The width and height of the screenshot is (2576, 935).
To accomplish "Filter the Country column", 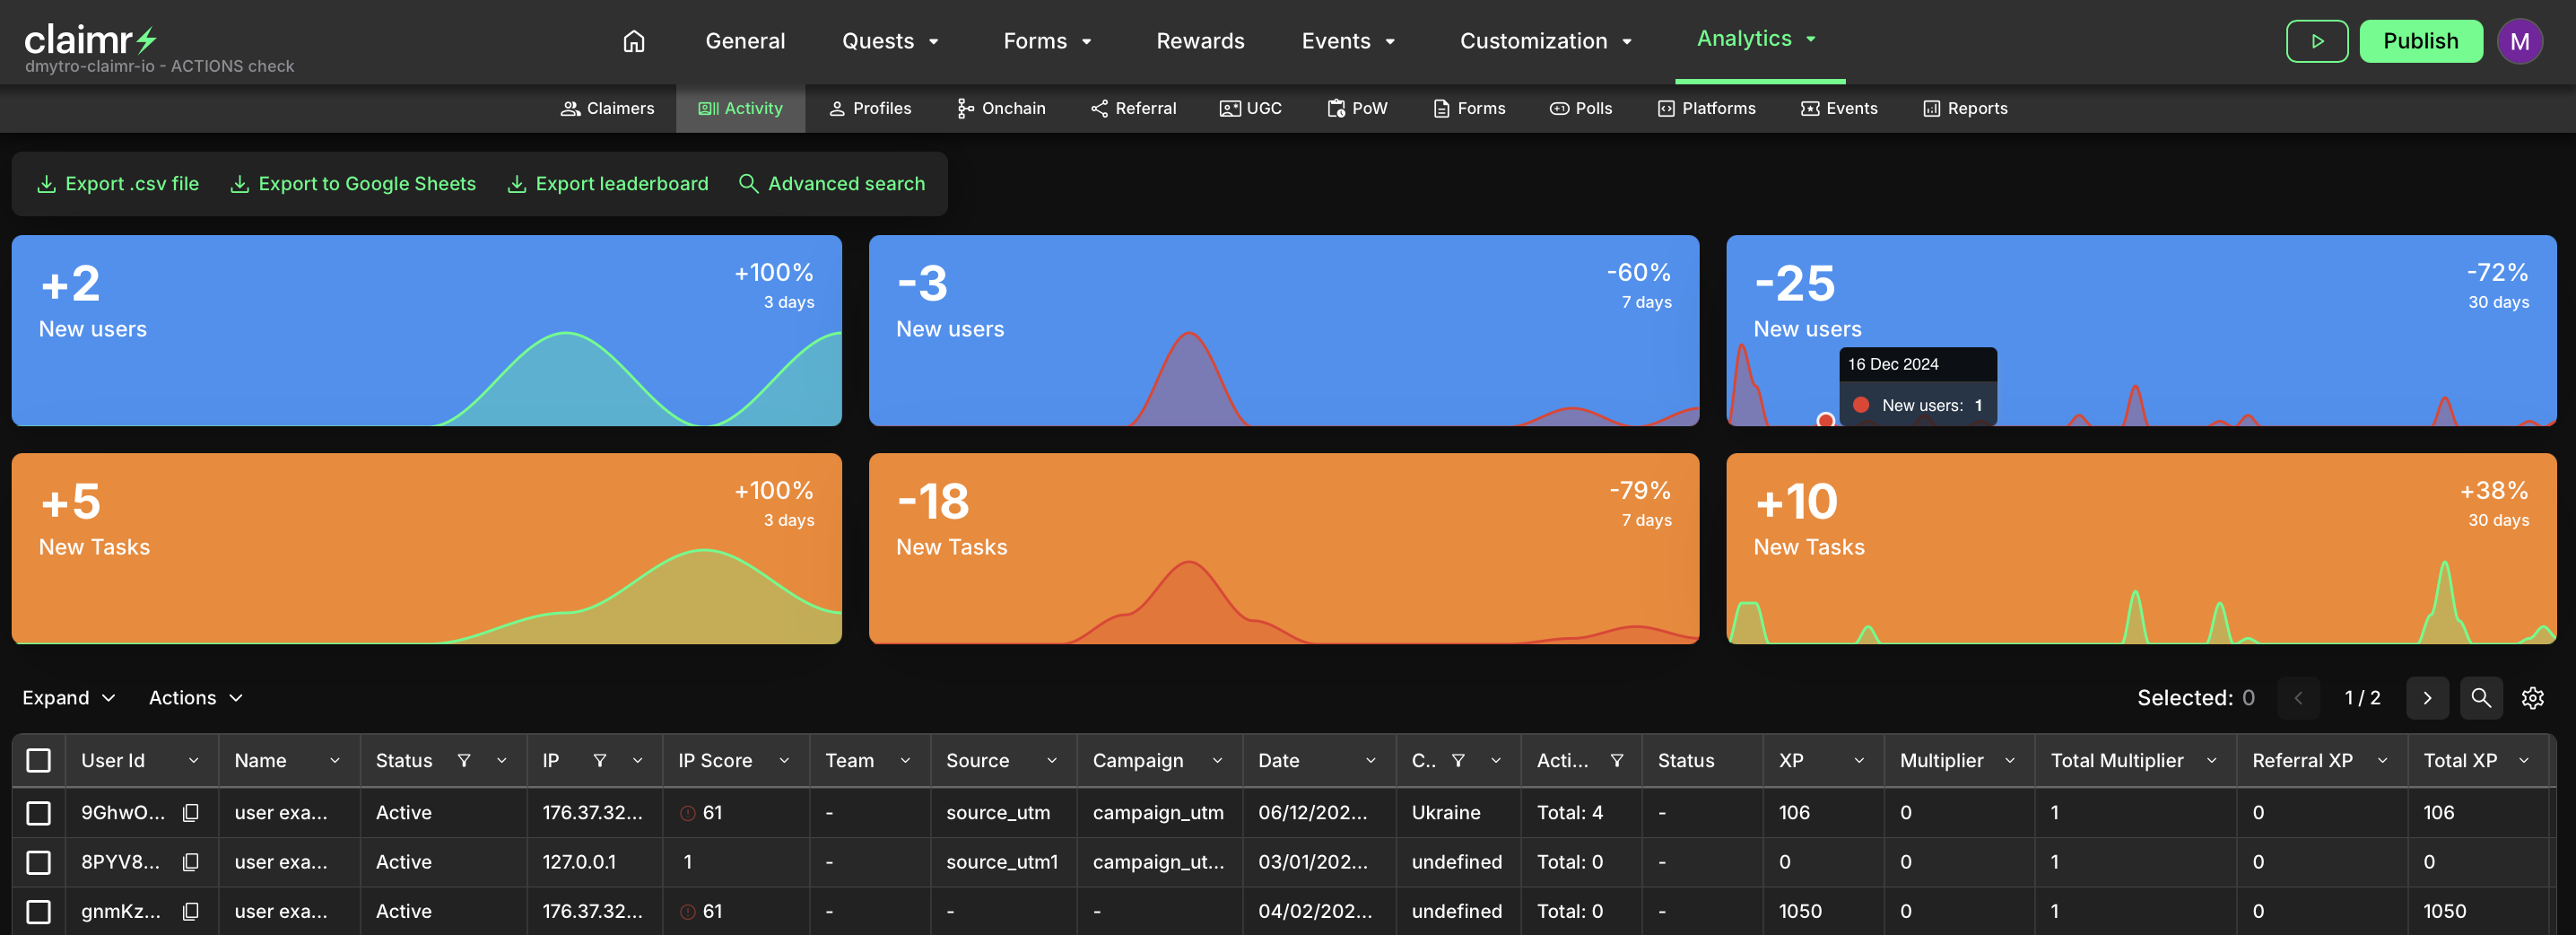I will tap(1458, 760).
